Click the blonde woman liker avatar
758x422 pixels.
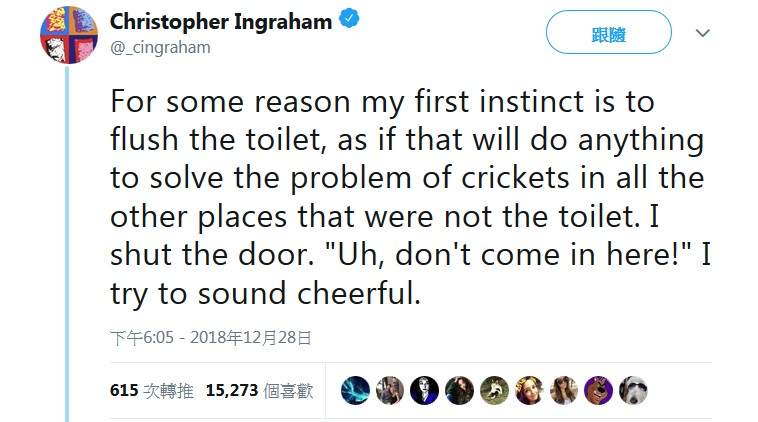click(x=529, y=390)
